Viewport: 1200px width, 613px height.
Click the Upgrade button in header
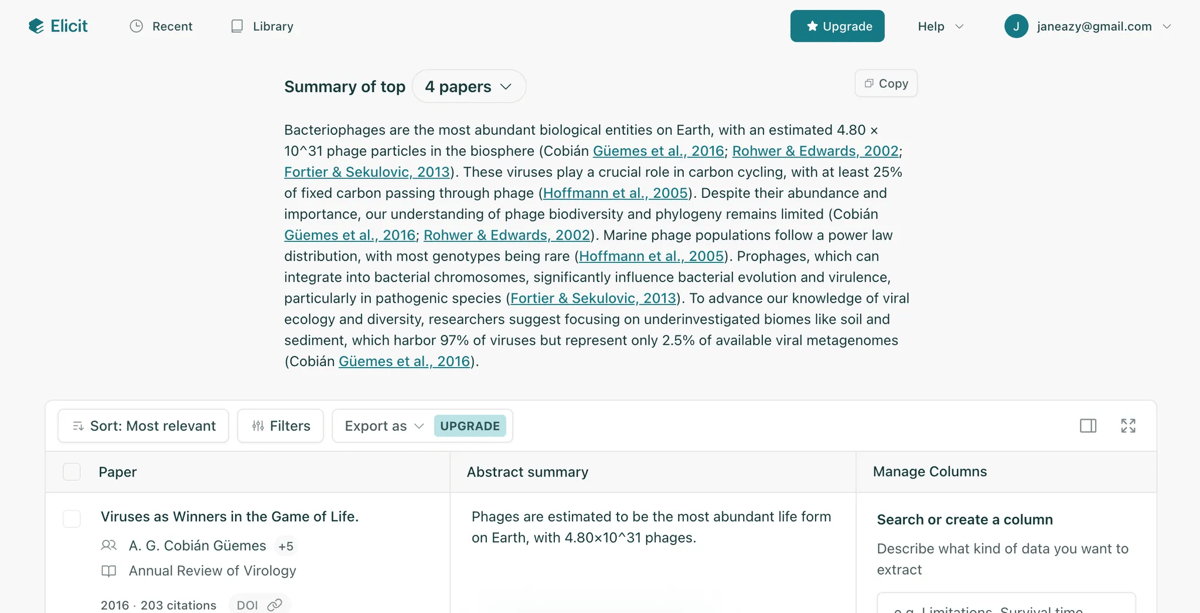click(837, 26)
